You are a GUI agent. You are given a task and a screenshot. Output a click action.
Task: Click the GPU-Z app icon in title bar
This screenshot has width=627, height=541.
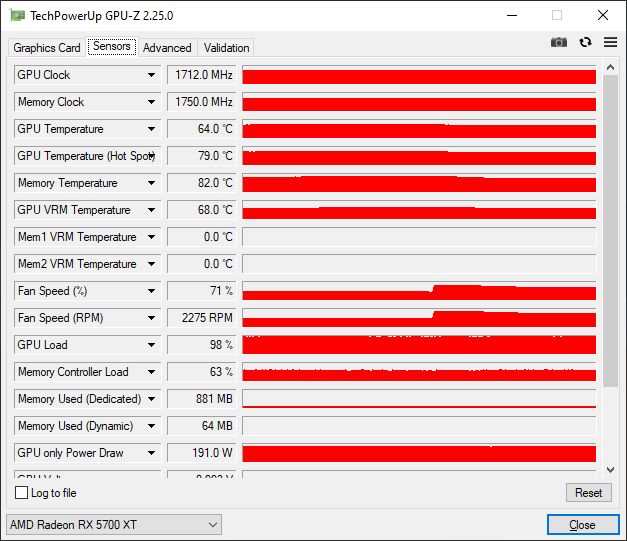pyautogui.click(x=17, y=16)
